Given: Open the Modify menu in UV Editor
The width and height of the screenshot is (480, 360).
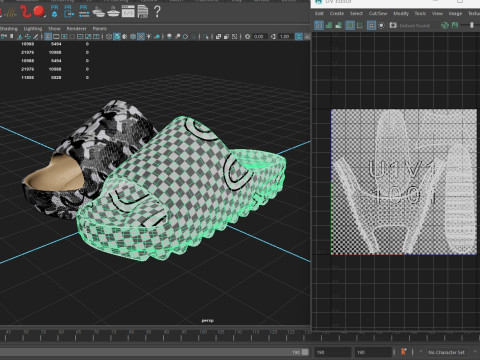Looking at the screenshot, I should [x=401, y=13].
